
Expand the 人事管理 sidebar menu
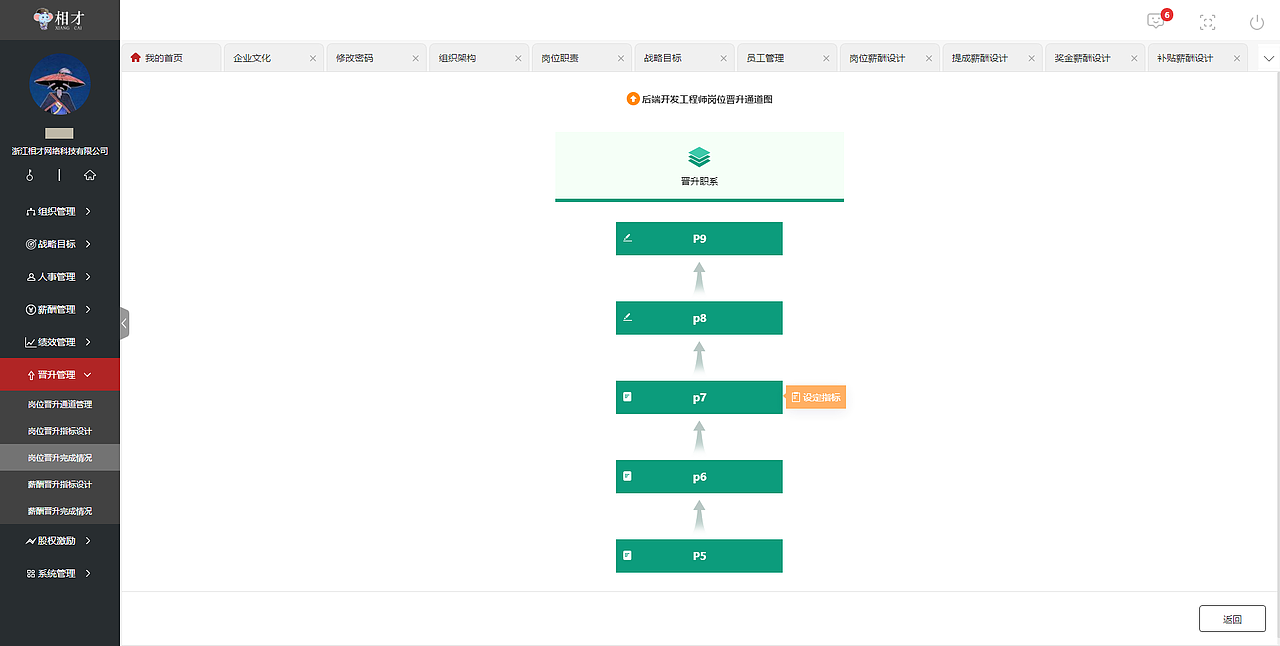point(60,277)
